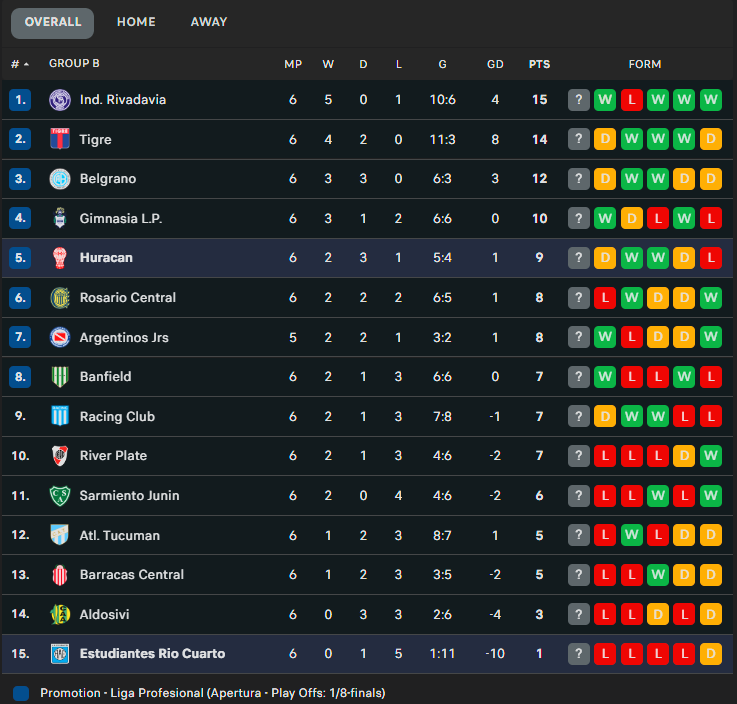Click the Racing Club logo

coord(60,416)
